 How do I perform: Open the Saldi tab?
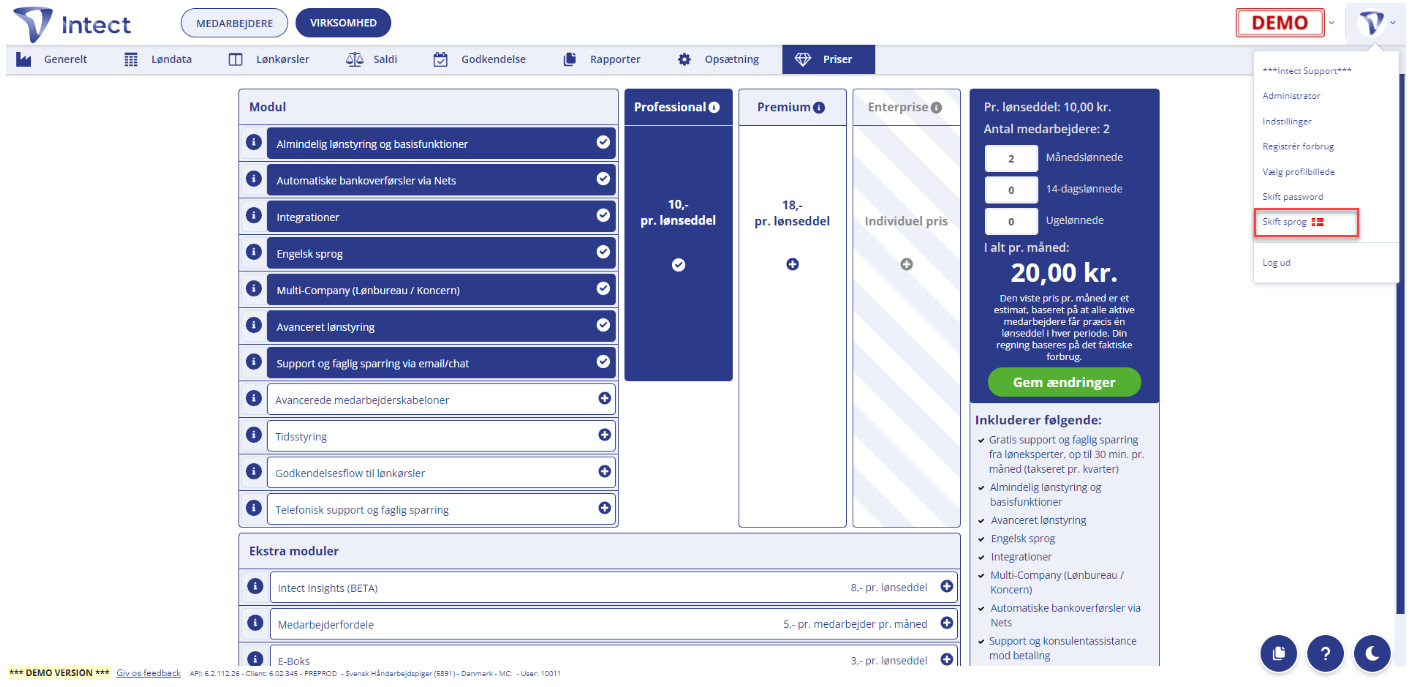pyautogui.click(x=372, y=59)
